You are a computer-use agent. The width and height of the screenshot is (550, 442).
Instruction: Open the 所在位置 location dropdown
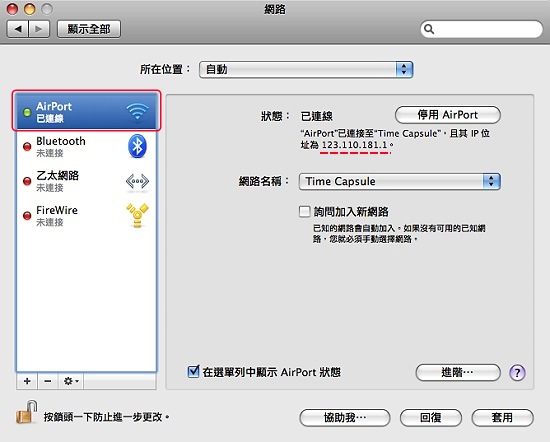306,69
